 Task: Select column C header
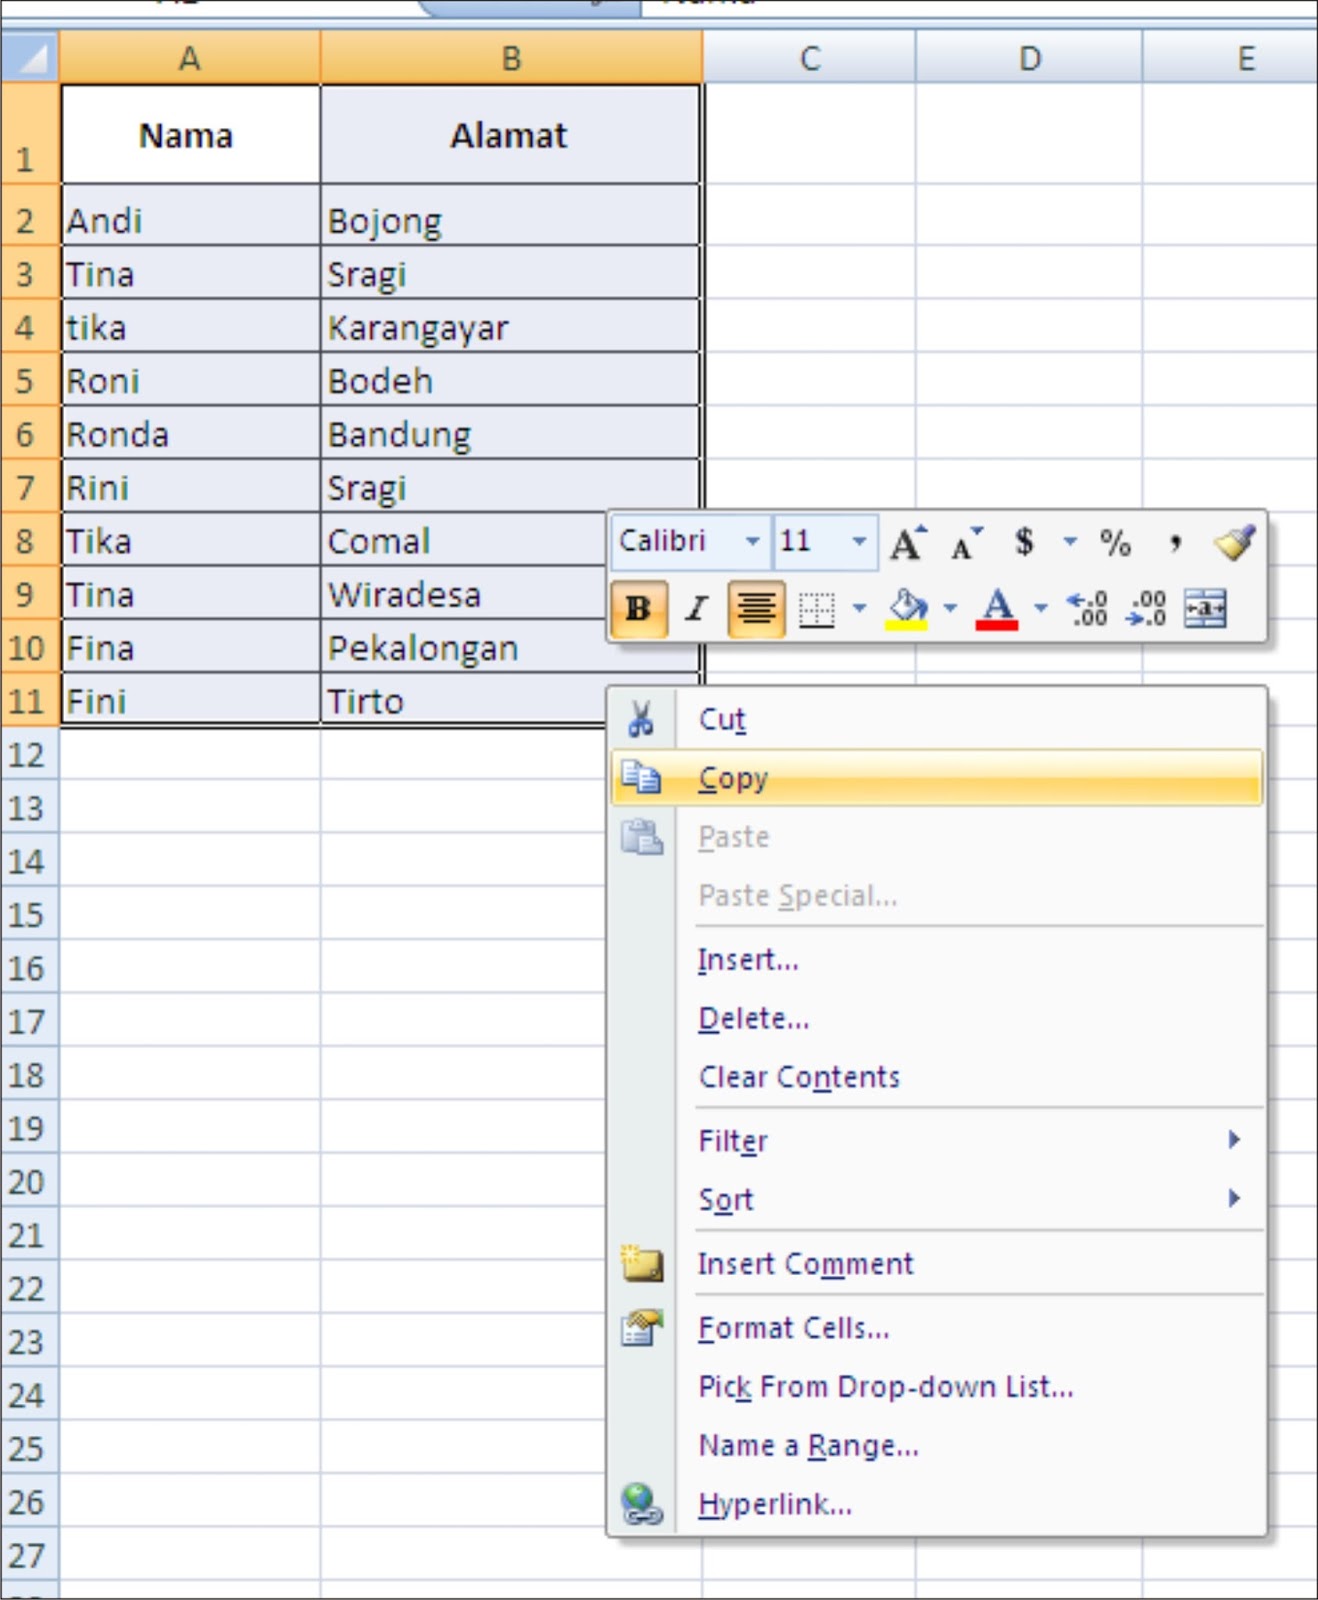[x=809, y=57]
